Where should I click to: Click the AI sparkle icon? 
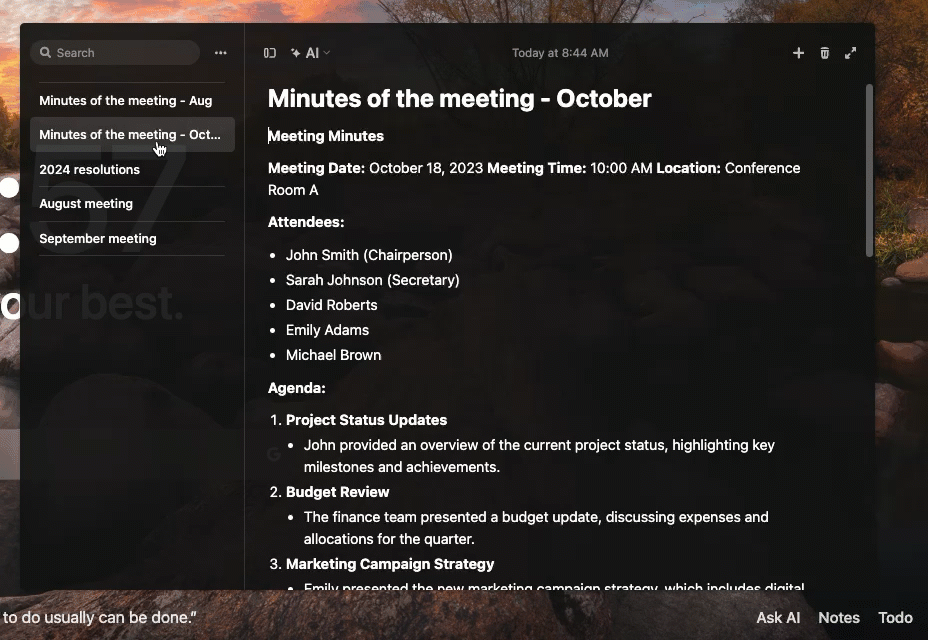(x=296, y=53)
